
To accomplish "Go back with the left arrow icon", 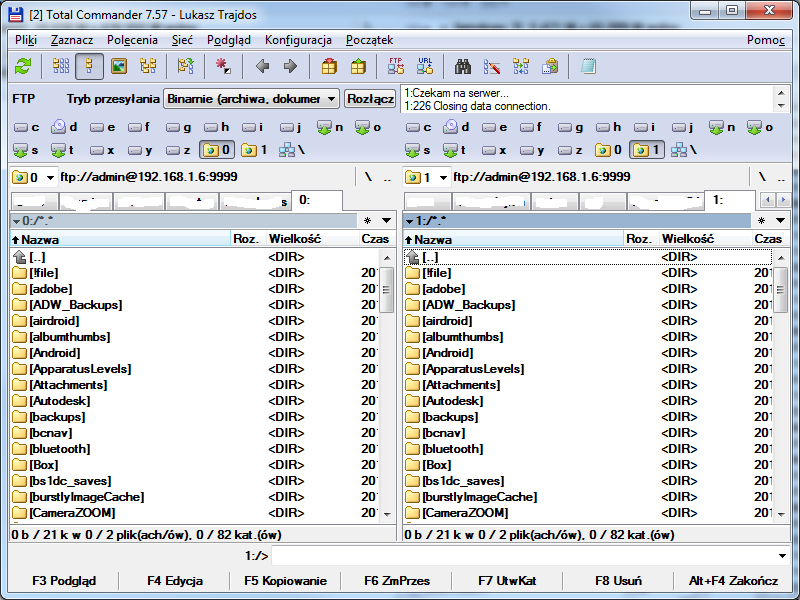I will click(x=262, y=66).
